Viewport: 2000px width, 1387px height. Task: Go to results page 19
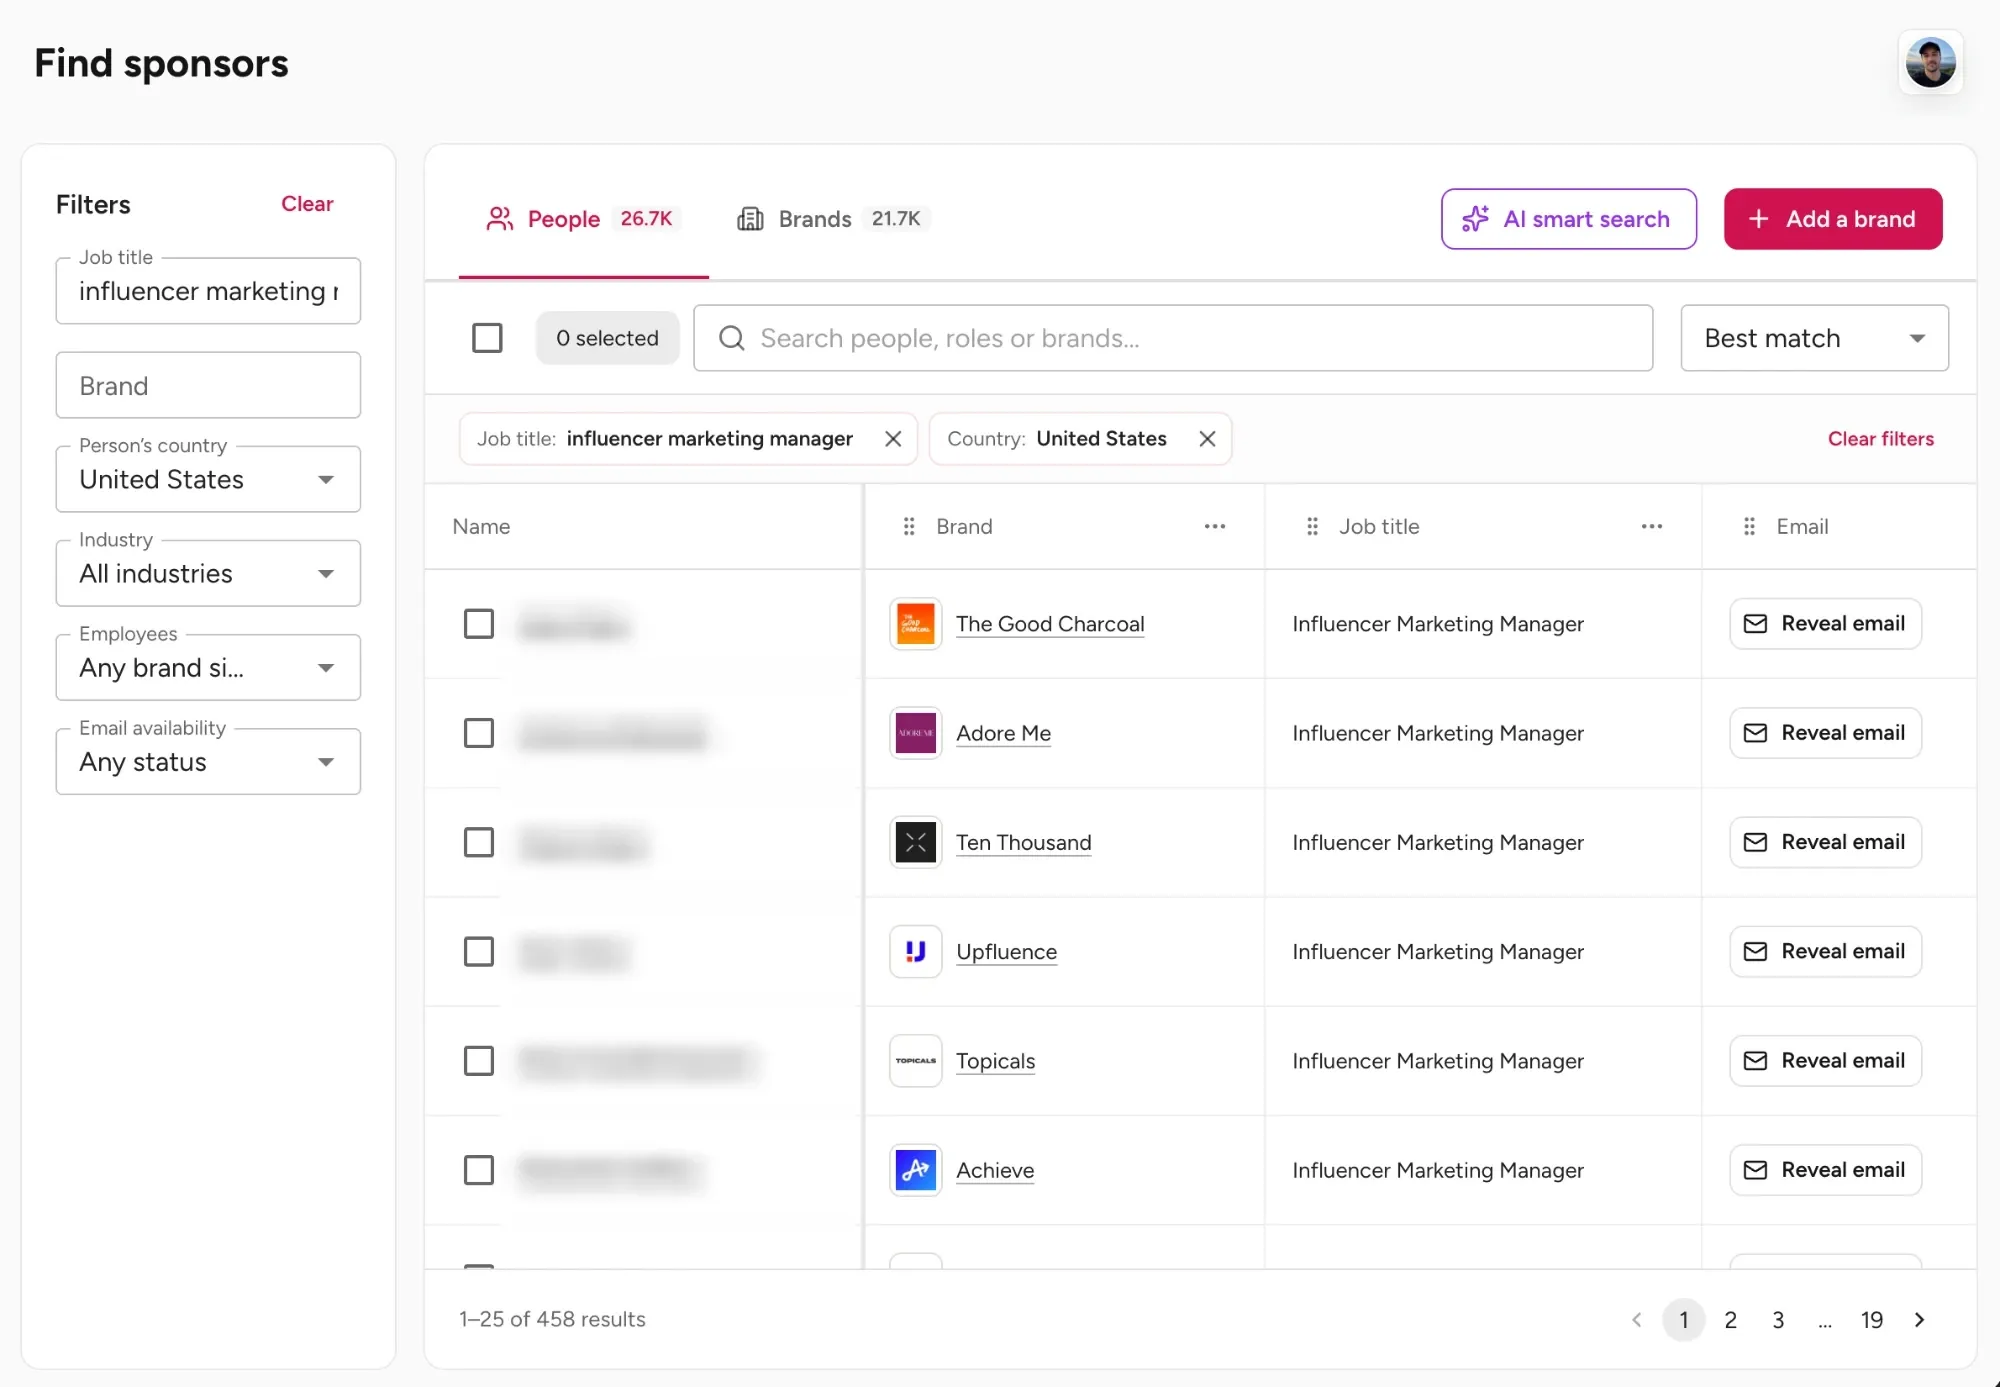(x=1872, y=1320)
